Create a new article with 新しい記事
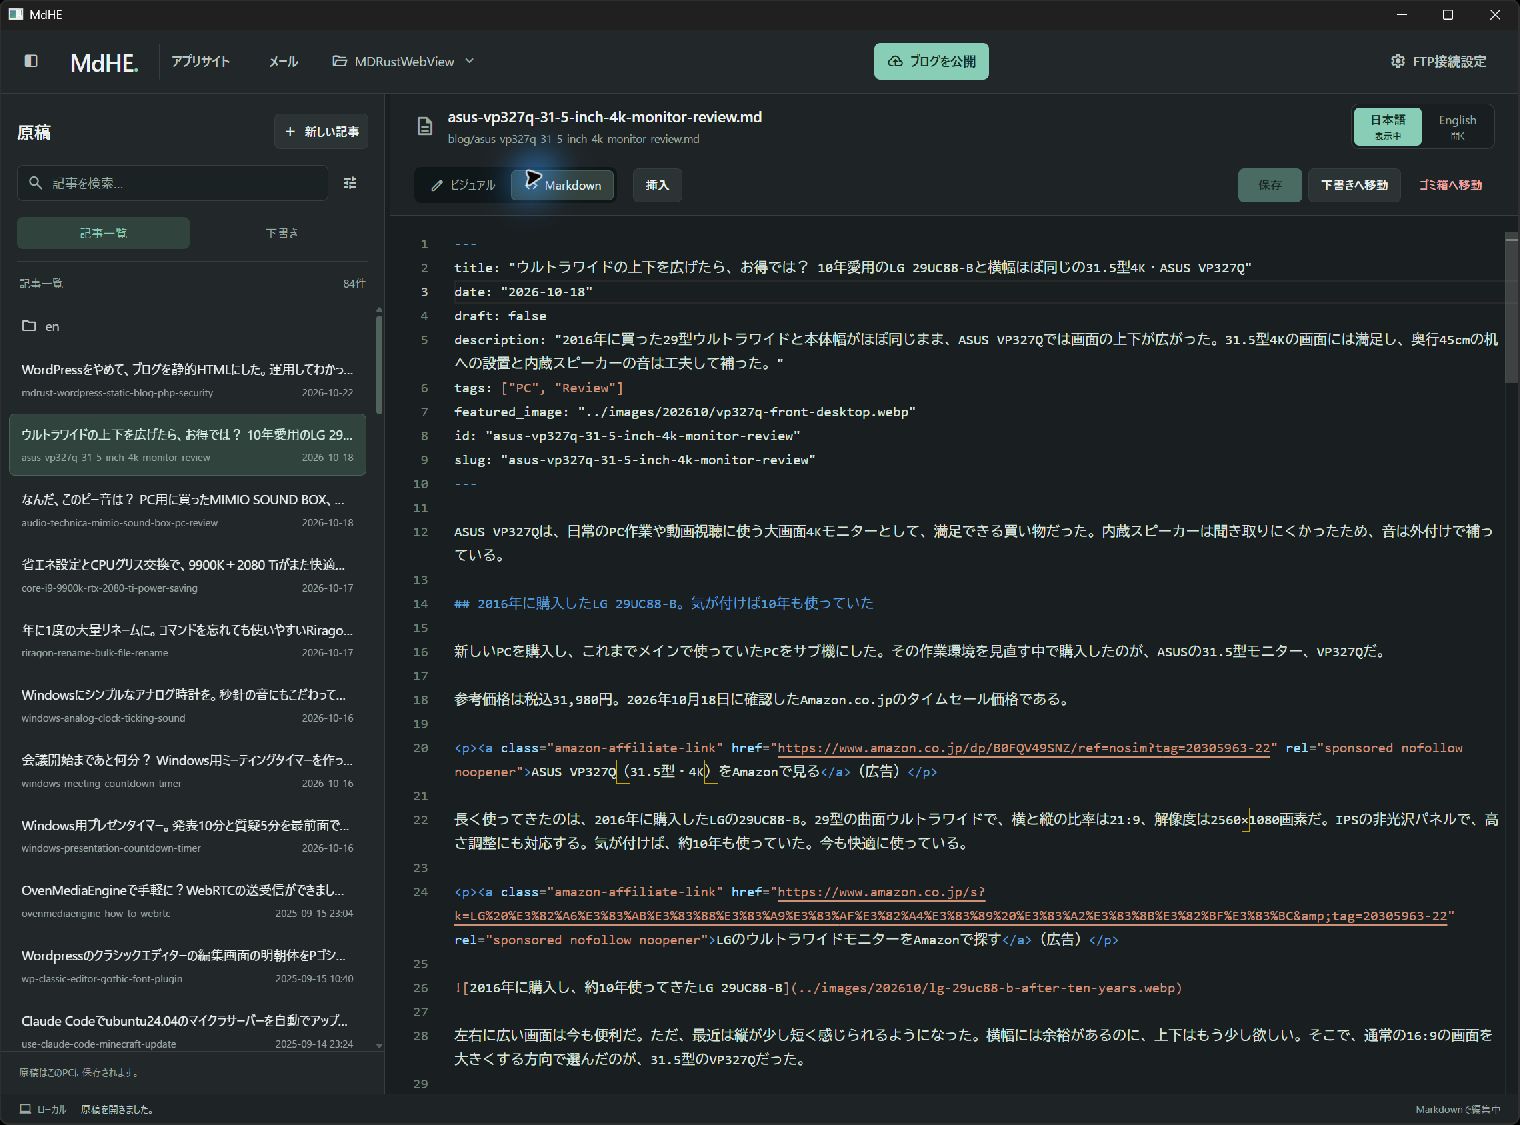This screenshot has height=1125, width=1520. [321, 131]
